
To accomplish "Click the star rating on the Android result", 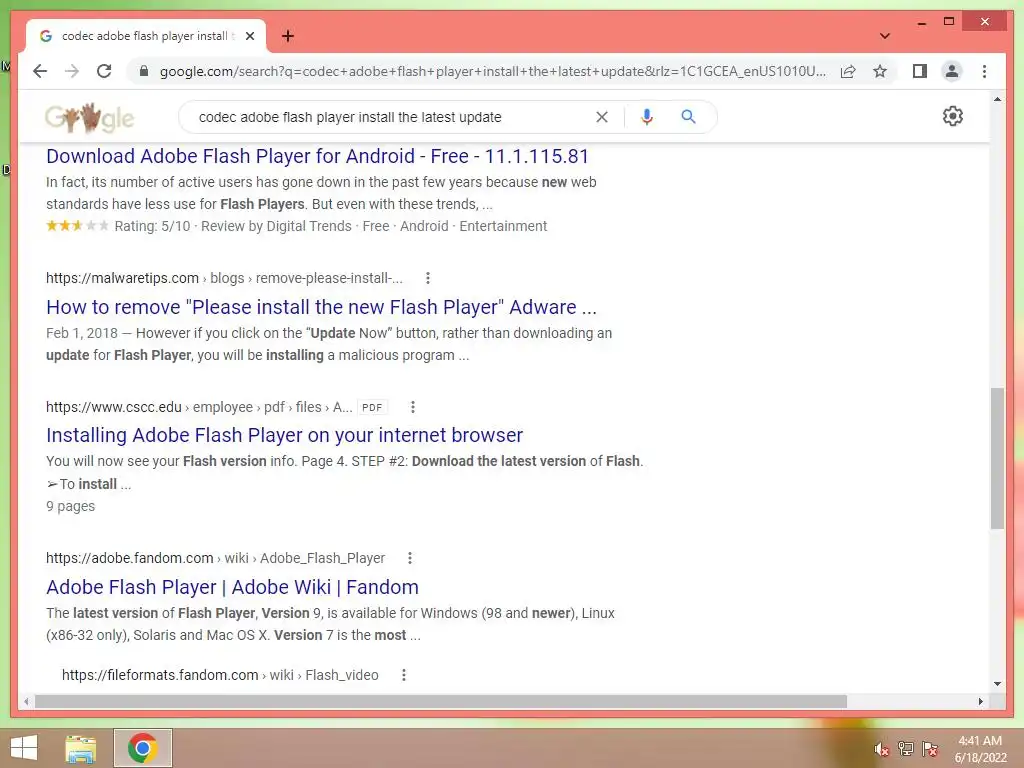I will 77,226.
